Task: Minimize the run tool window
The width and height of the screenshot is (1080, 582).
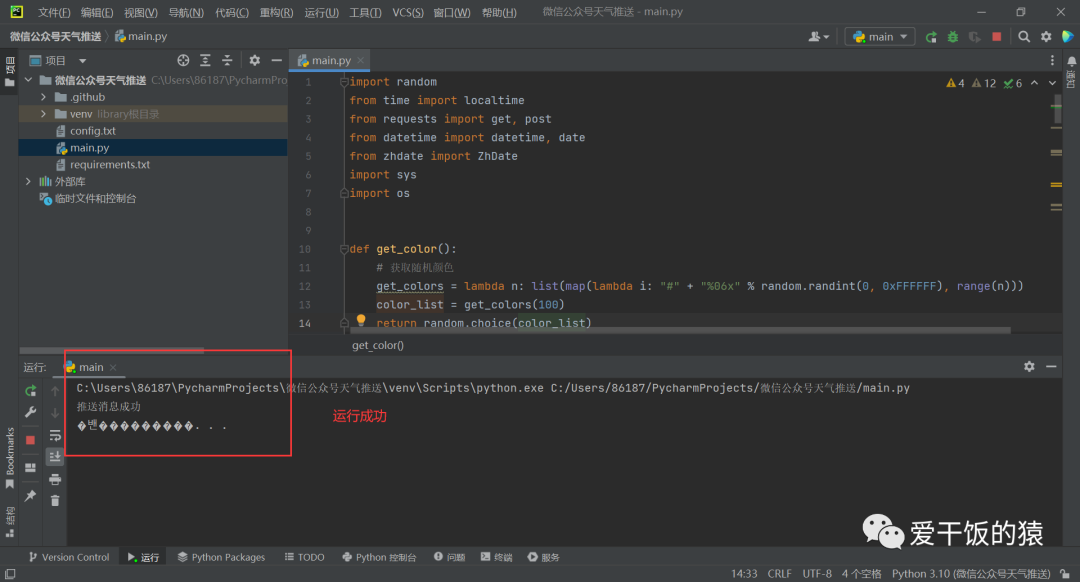Action: 1051,366
